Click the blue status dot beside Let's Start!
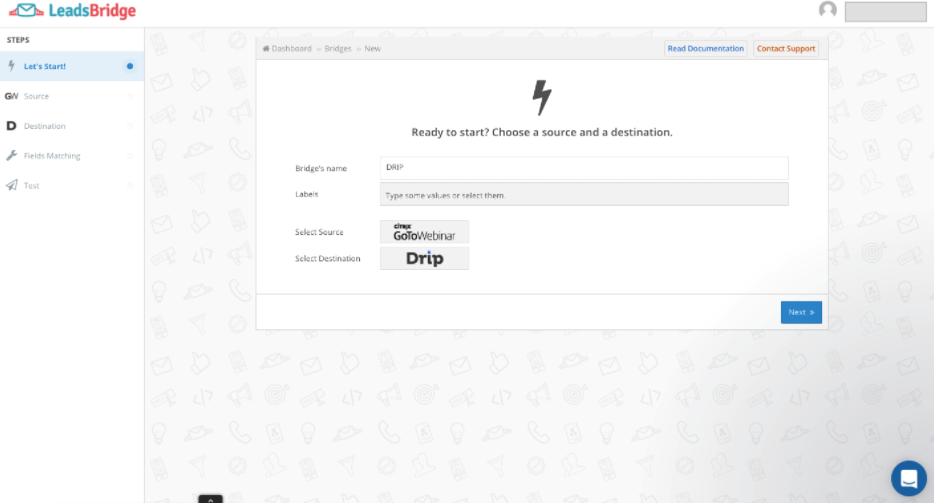 coord(130,66)
